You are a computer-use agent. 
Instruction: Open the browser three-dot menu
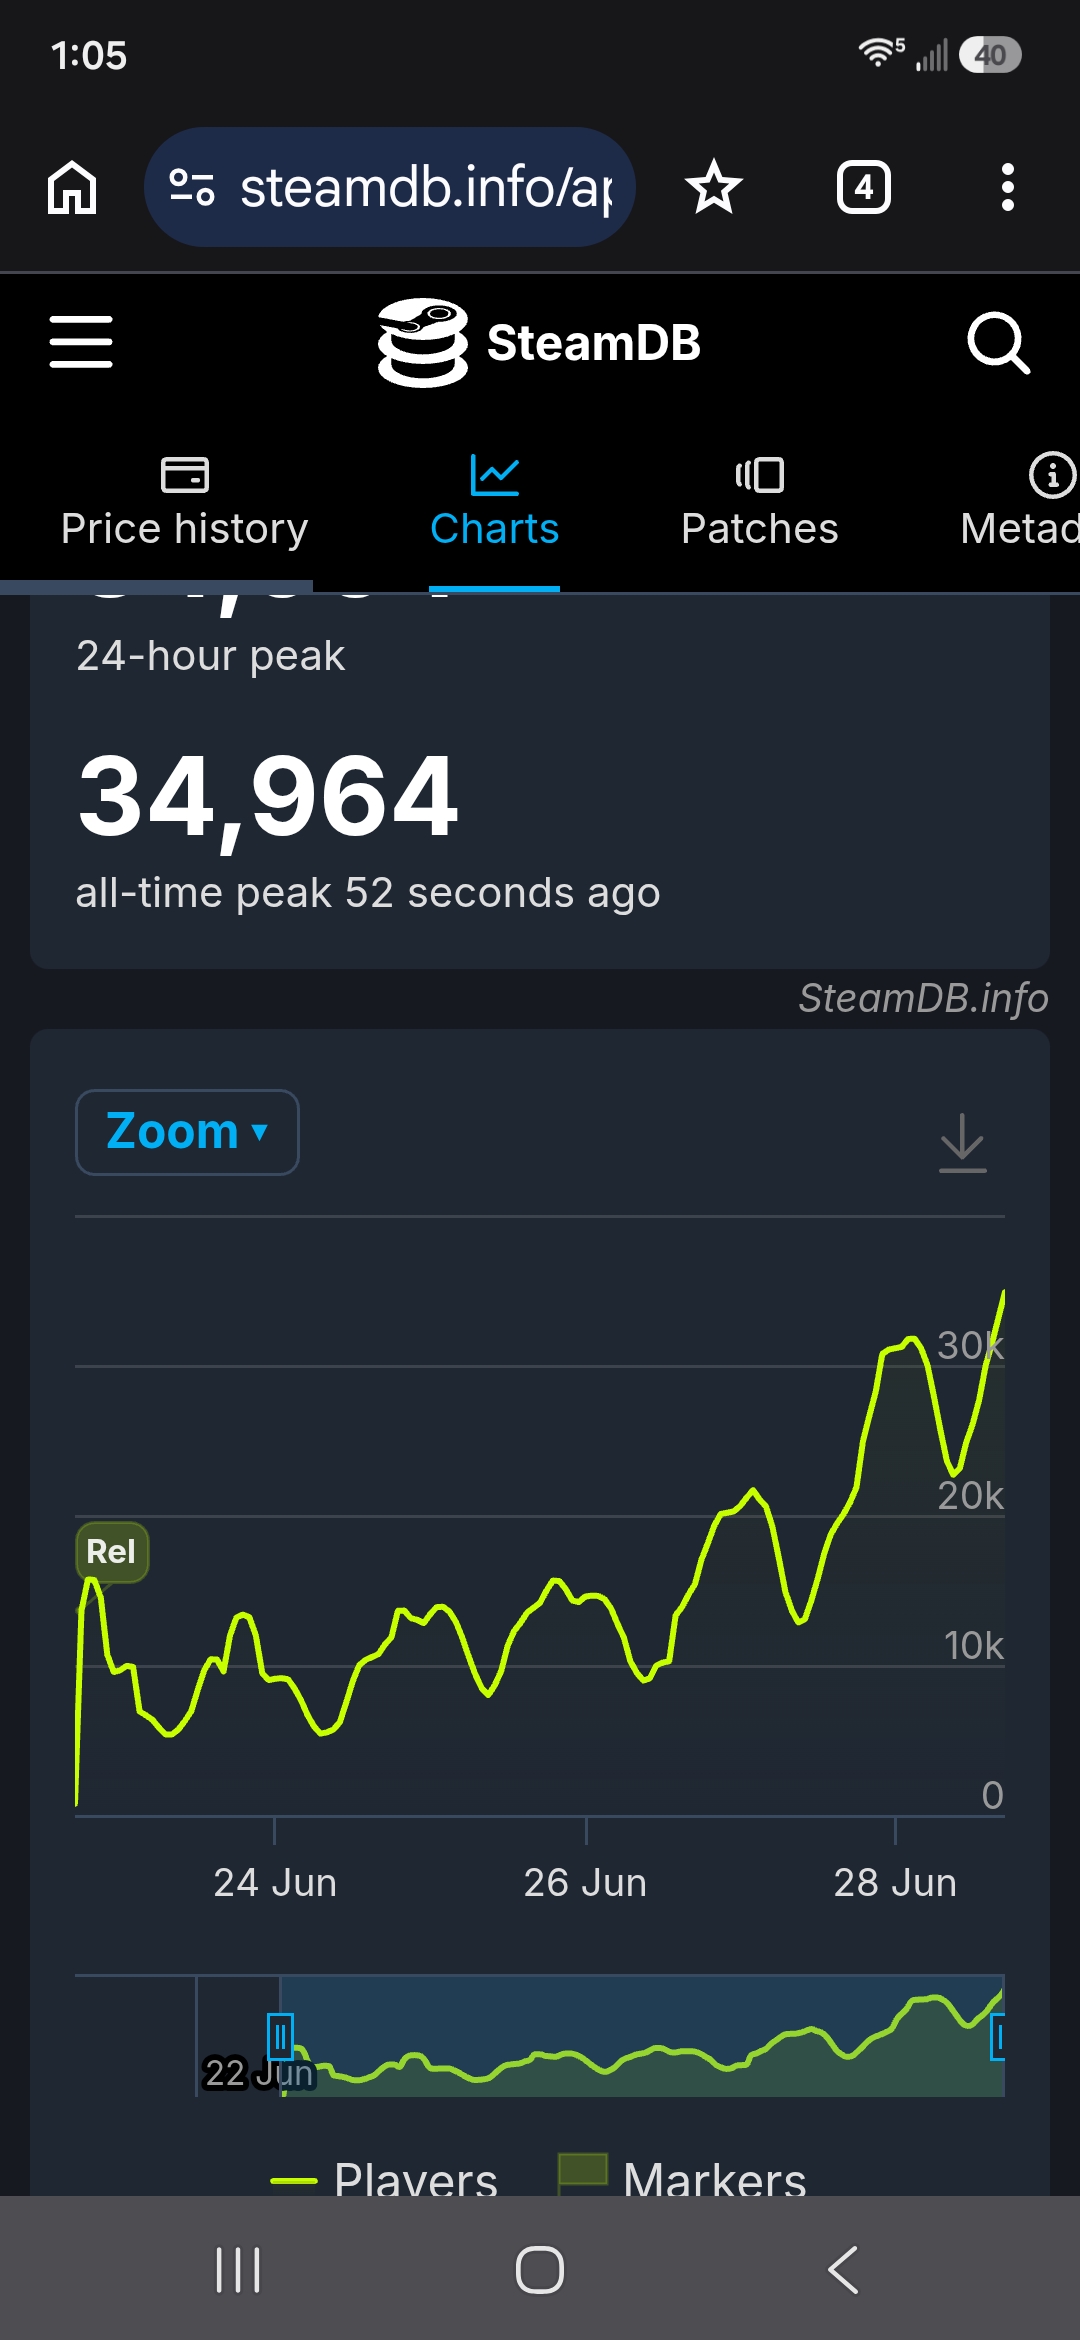point(1007,187)
